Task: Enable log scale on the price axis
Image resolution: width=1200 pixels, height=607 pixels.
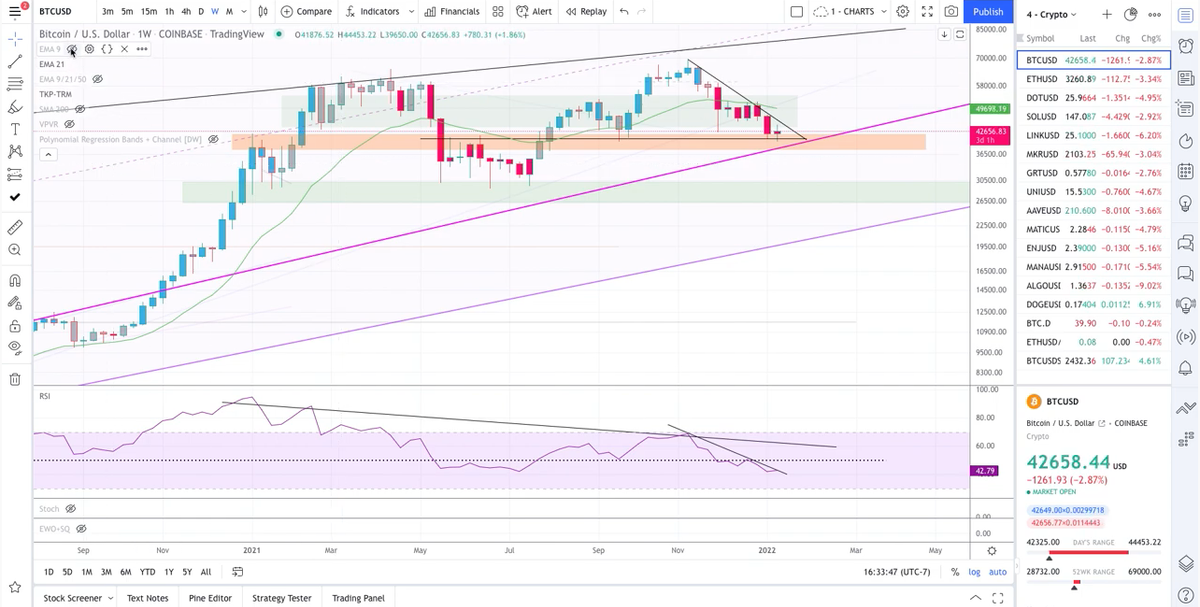Action: [x=975, y=572]
